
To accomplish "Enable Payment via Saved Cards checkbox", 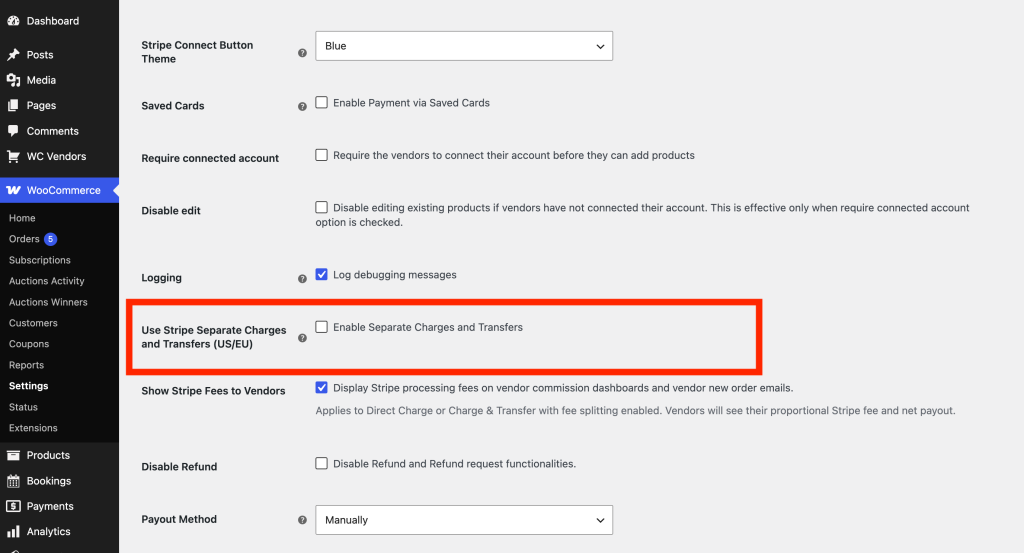I will click(321, 103).
